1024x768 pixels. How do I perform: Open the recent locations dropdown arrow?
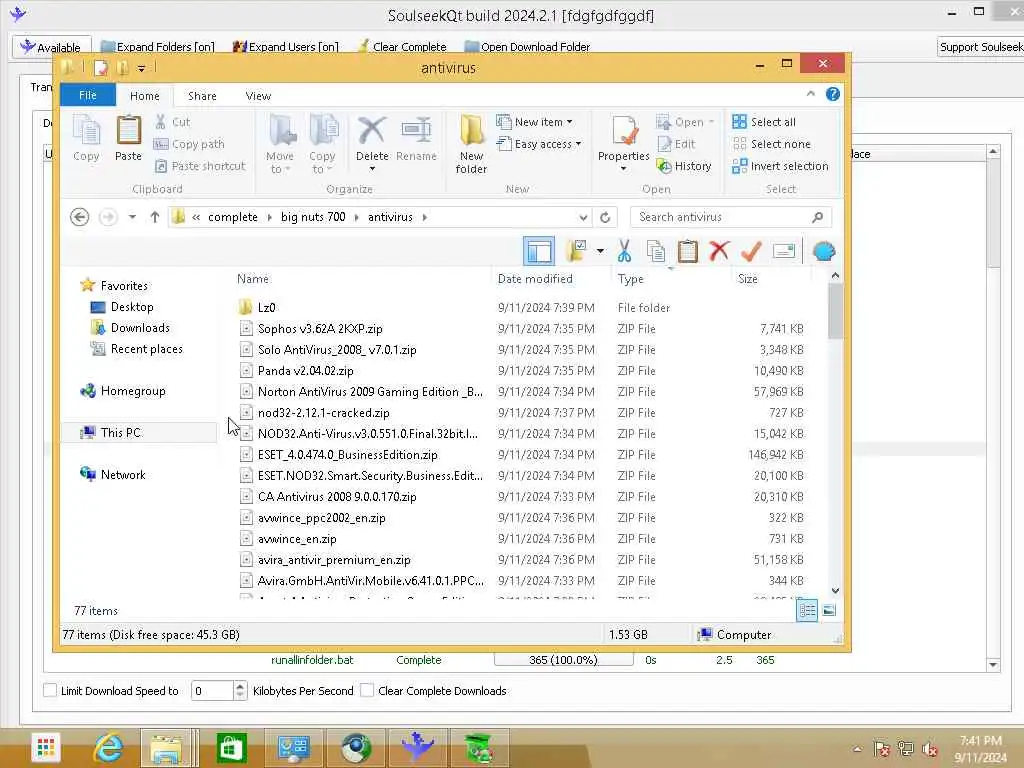(x=132, y=217)
